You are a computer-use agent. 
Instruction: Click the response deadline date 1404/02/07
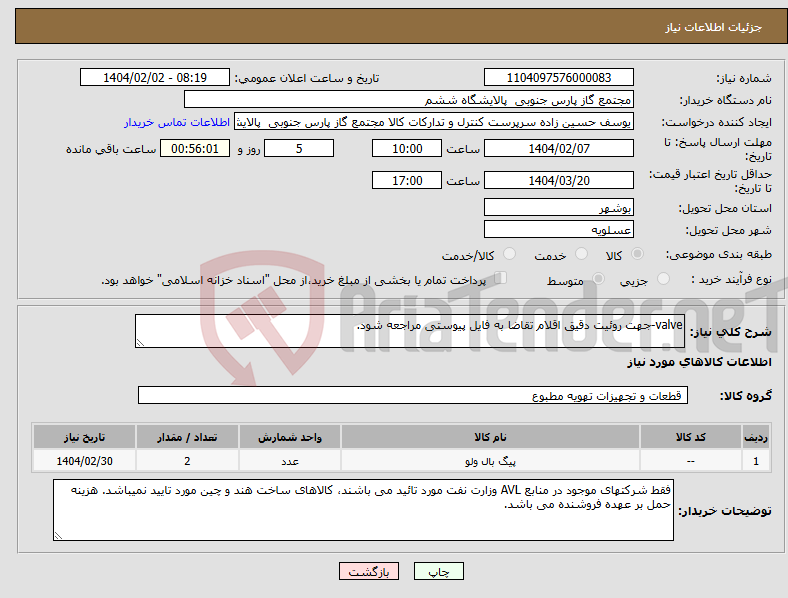click(559, 149)
